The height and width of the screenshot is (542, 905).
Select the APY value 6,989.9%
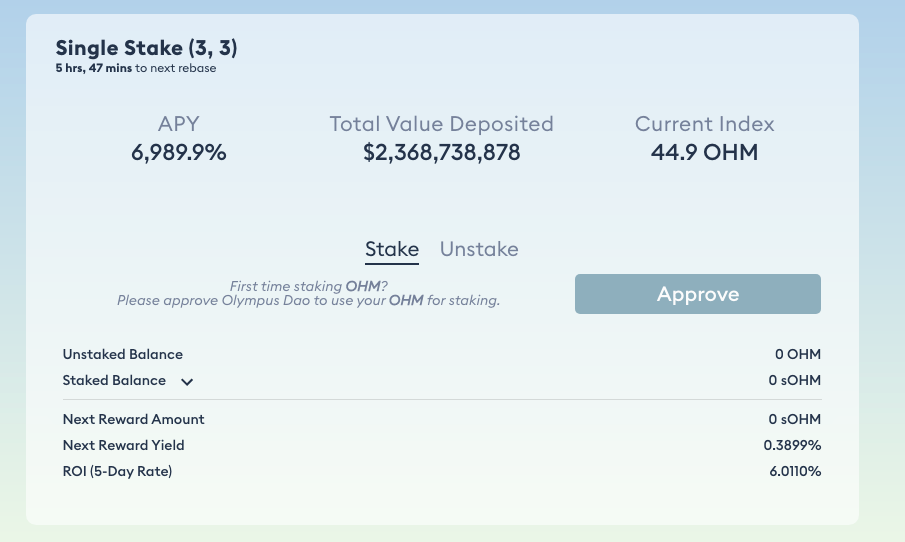tap(179, 153)
